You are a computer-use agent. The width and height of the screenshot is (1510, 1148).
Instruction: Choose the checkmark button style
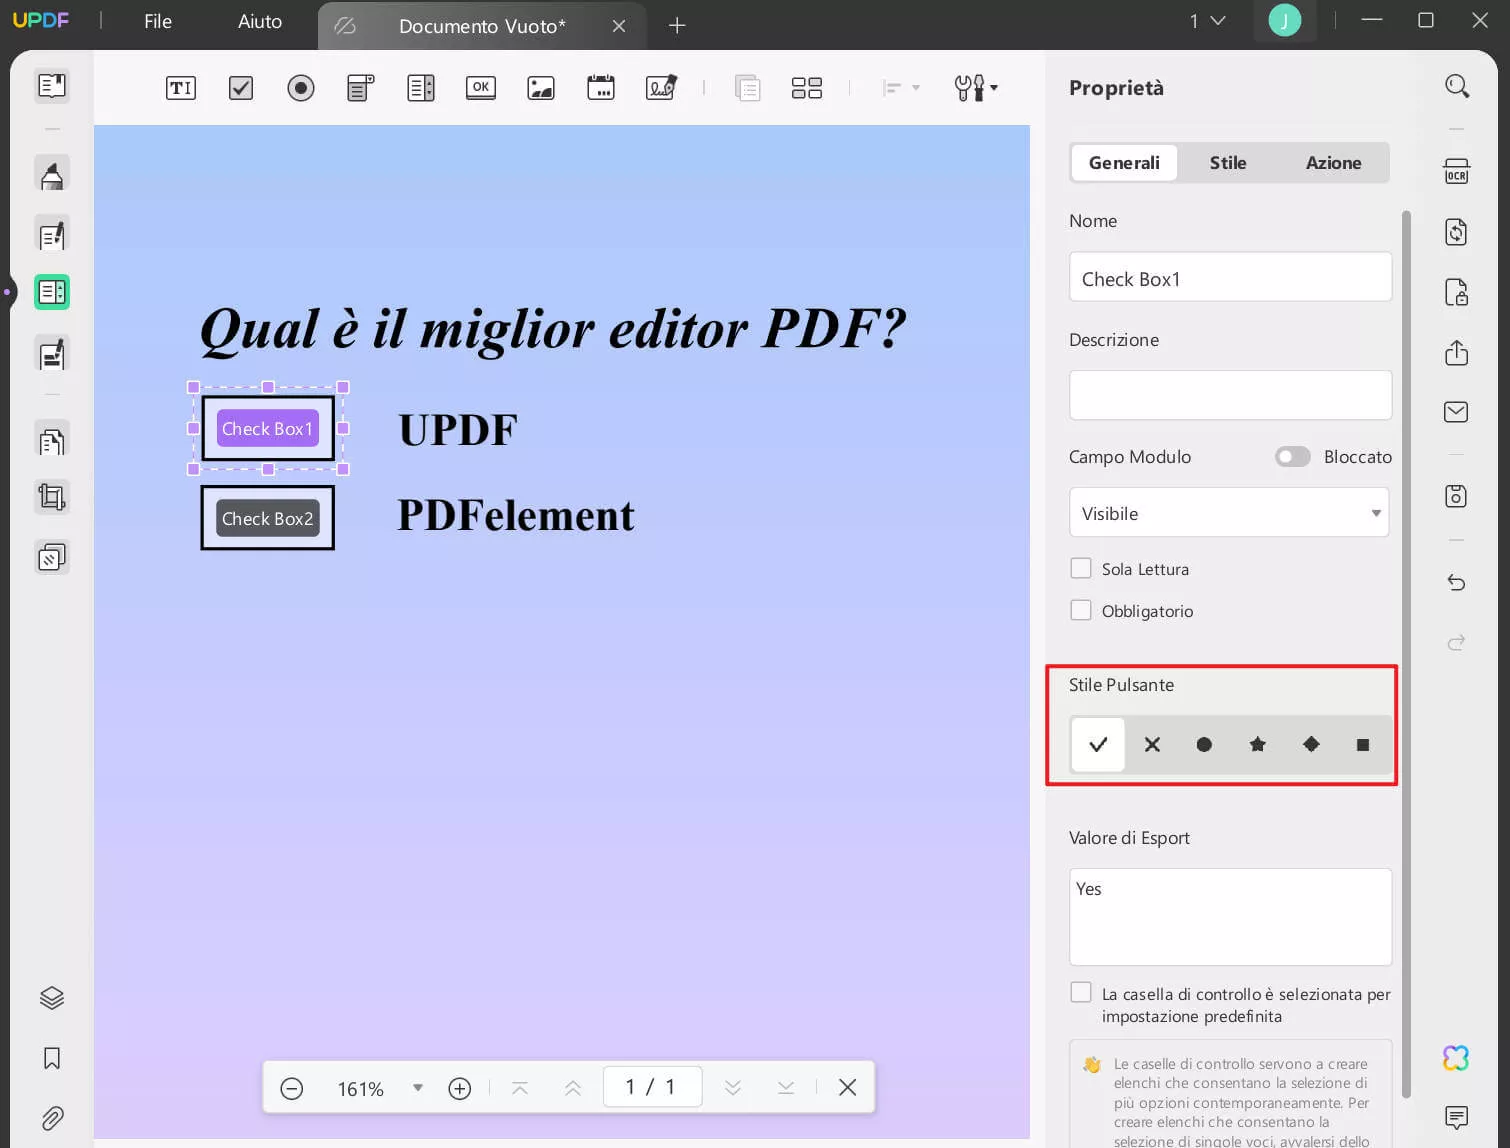coord(1098,744)
